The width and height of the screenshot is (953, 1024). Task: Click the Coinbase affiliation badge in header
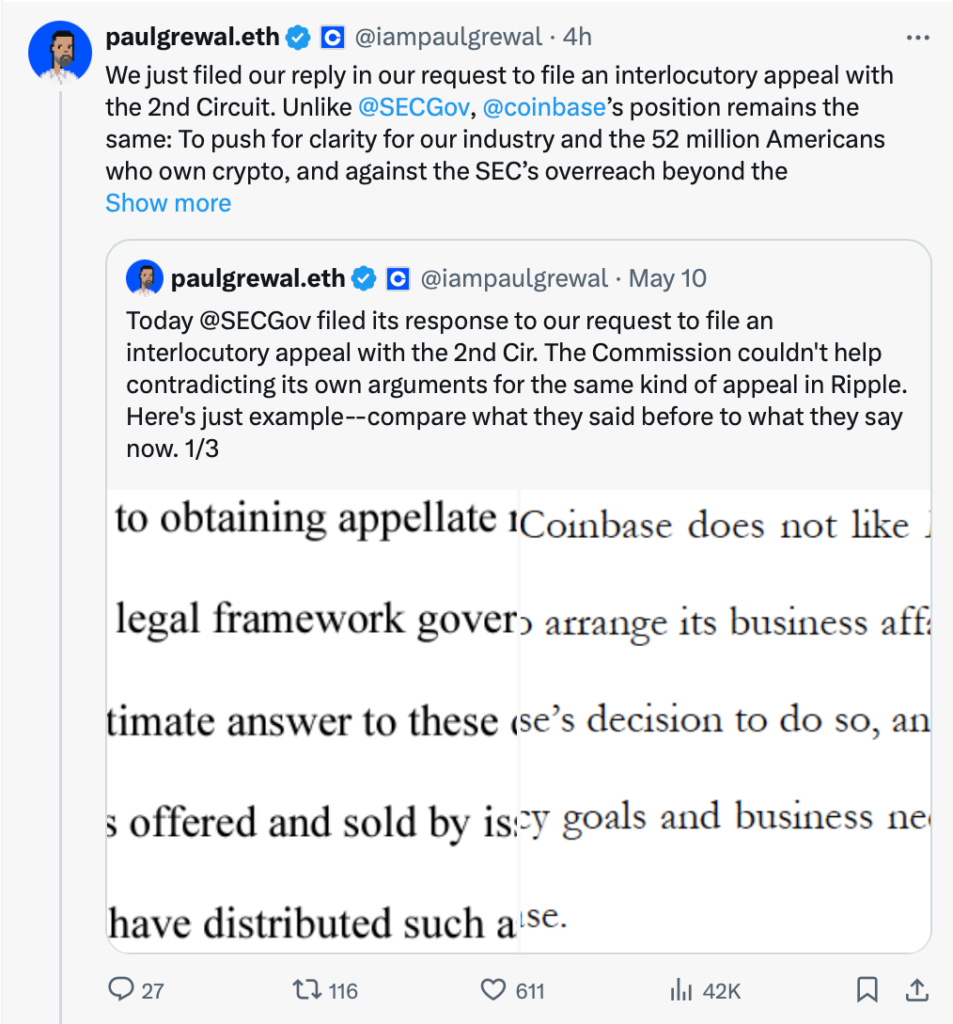[332, 38]
